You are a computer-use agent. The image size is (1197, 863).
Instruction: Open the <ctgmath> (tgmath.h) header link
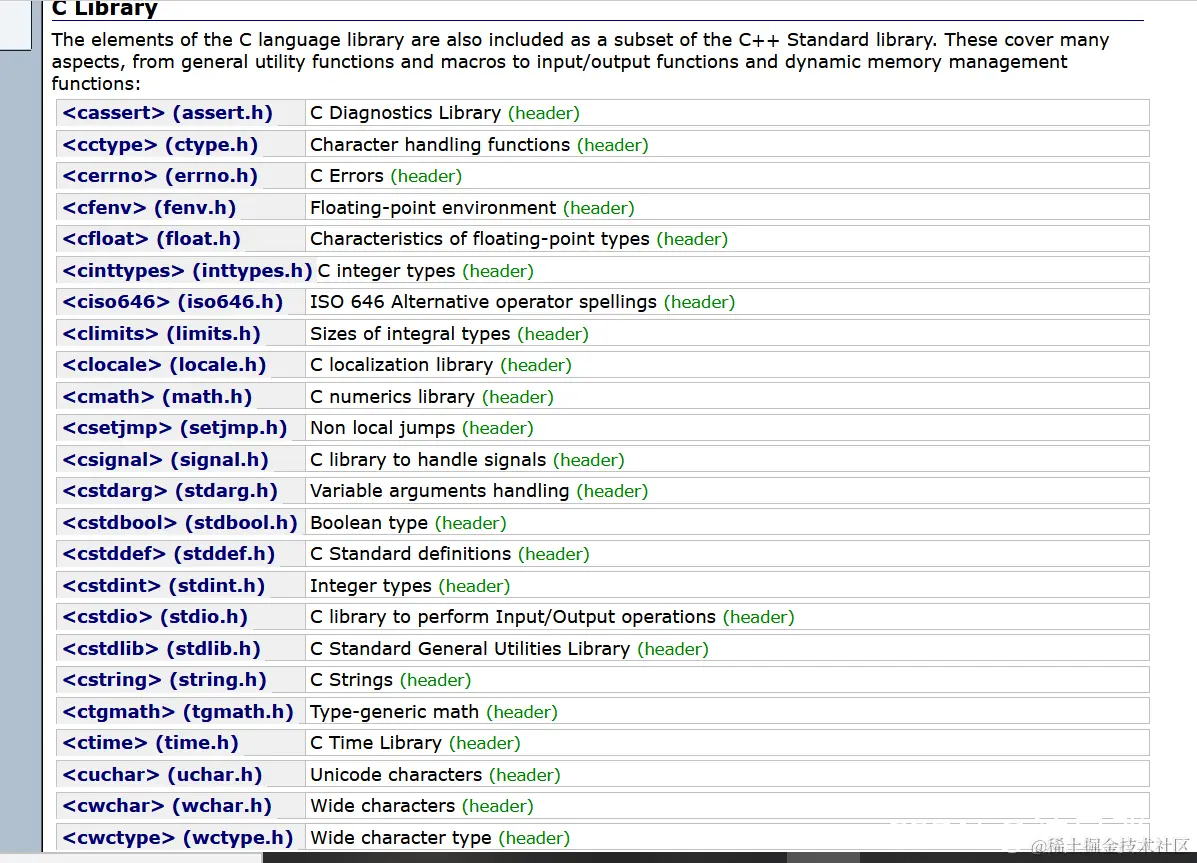[178, 712]
